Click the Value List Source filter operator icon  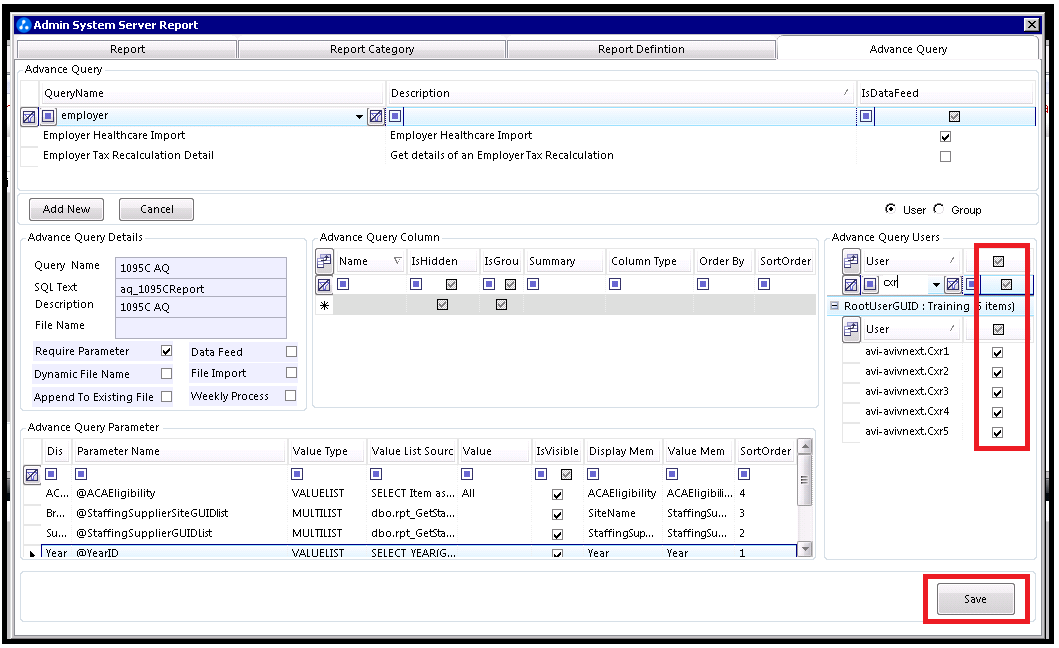pyautogui.click(x=377, y=474)
